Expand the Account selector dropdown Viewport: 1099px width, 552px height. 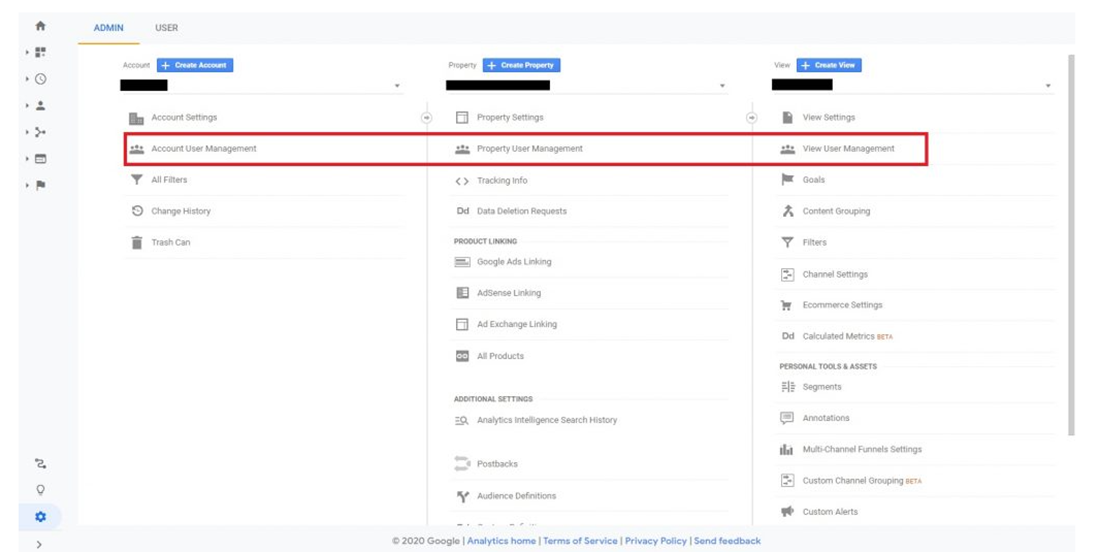click(397, 86)
